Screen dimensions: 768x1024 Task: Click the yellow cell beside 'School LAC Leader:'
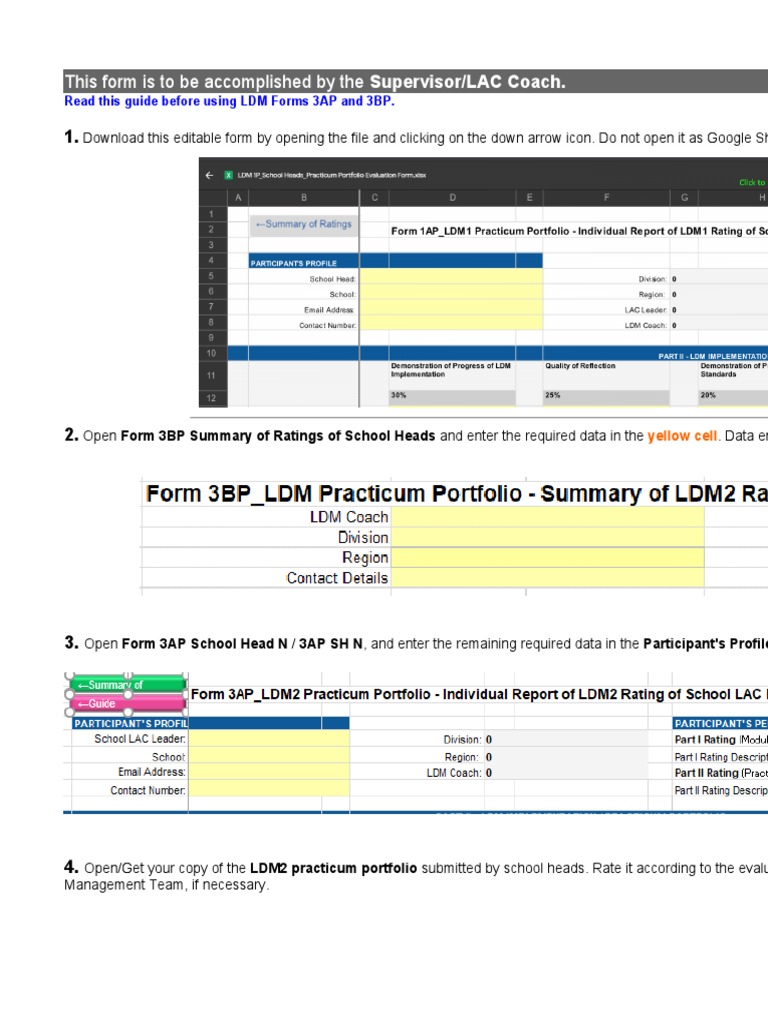pyautogui.click(x=268, y=739)
